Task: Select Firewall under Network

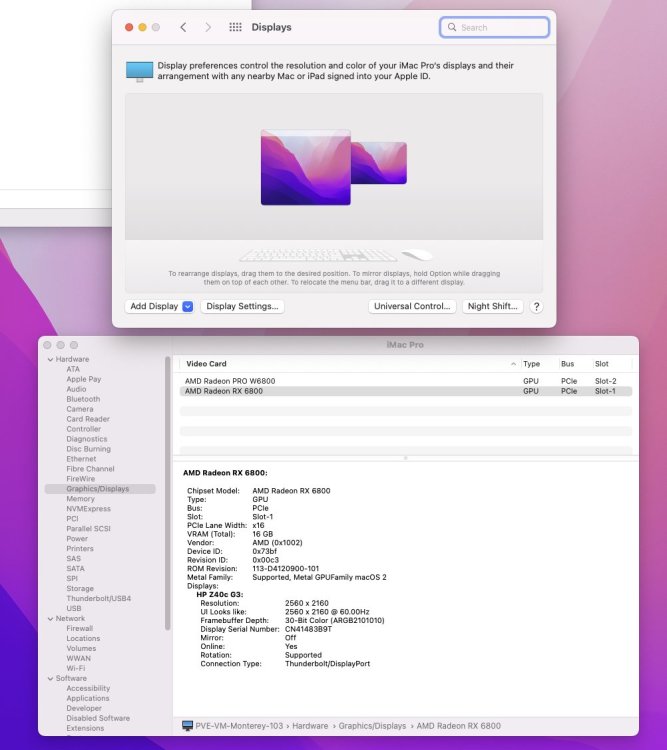Action: [x=79, y=629]
